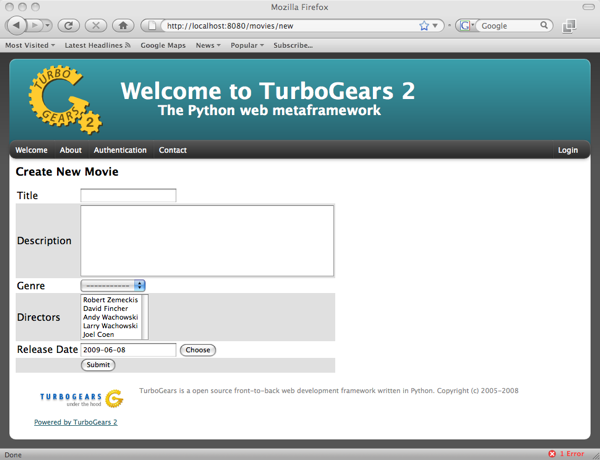Click the magnifier search icon
Image resolution: width=600 pixels, height=460 pixels.
click(544, 25)
